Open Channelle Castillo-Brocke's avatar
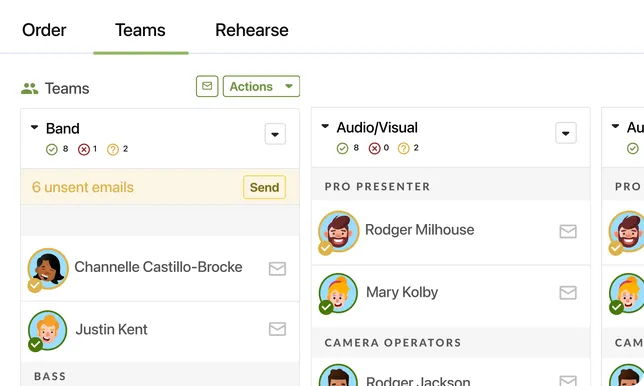 (x=48, y=269)
